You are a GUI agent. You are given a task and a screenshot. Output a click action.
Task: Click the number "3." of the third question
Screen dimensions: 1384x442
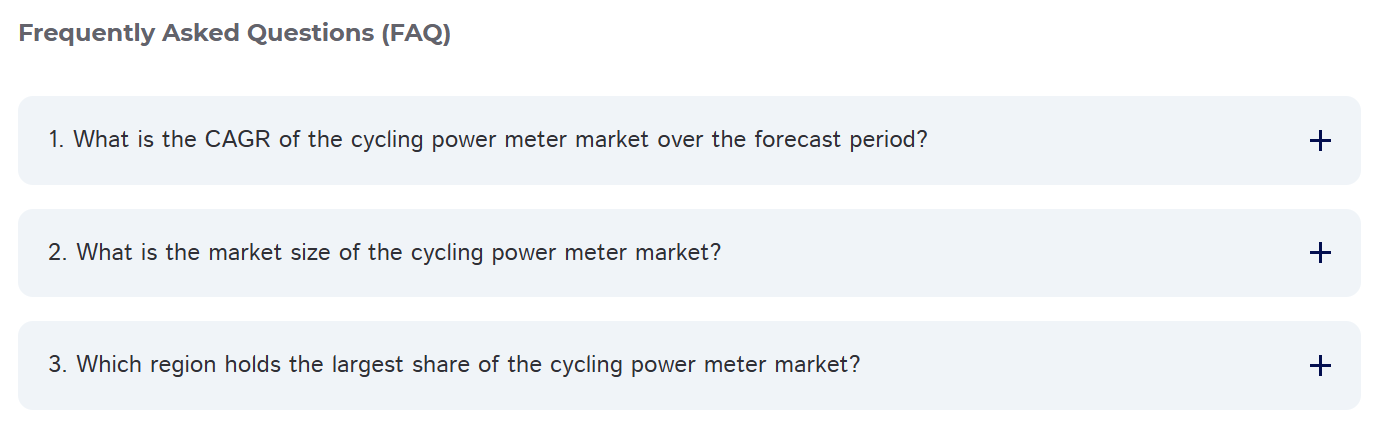58,365
